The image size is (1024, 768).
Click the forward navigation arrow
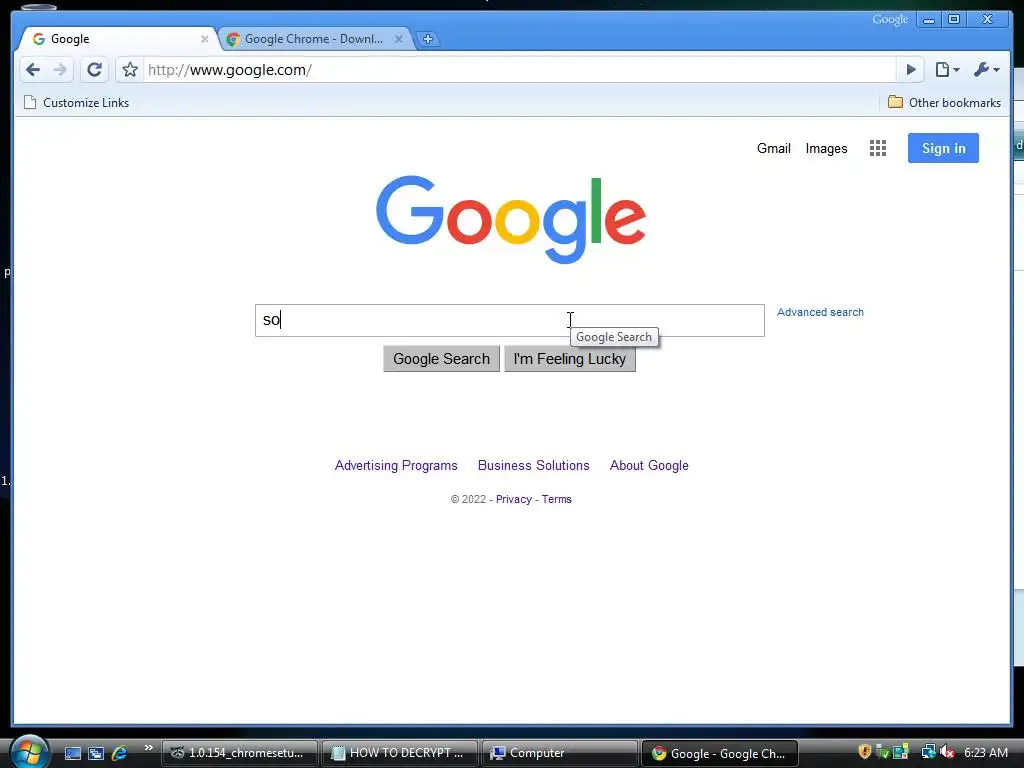pyautogui.click(x=60, y=69)
